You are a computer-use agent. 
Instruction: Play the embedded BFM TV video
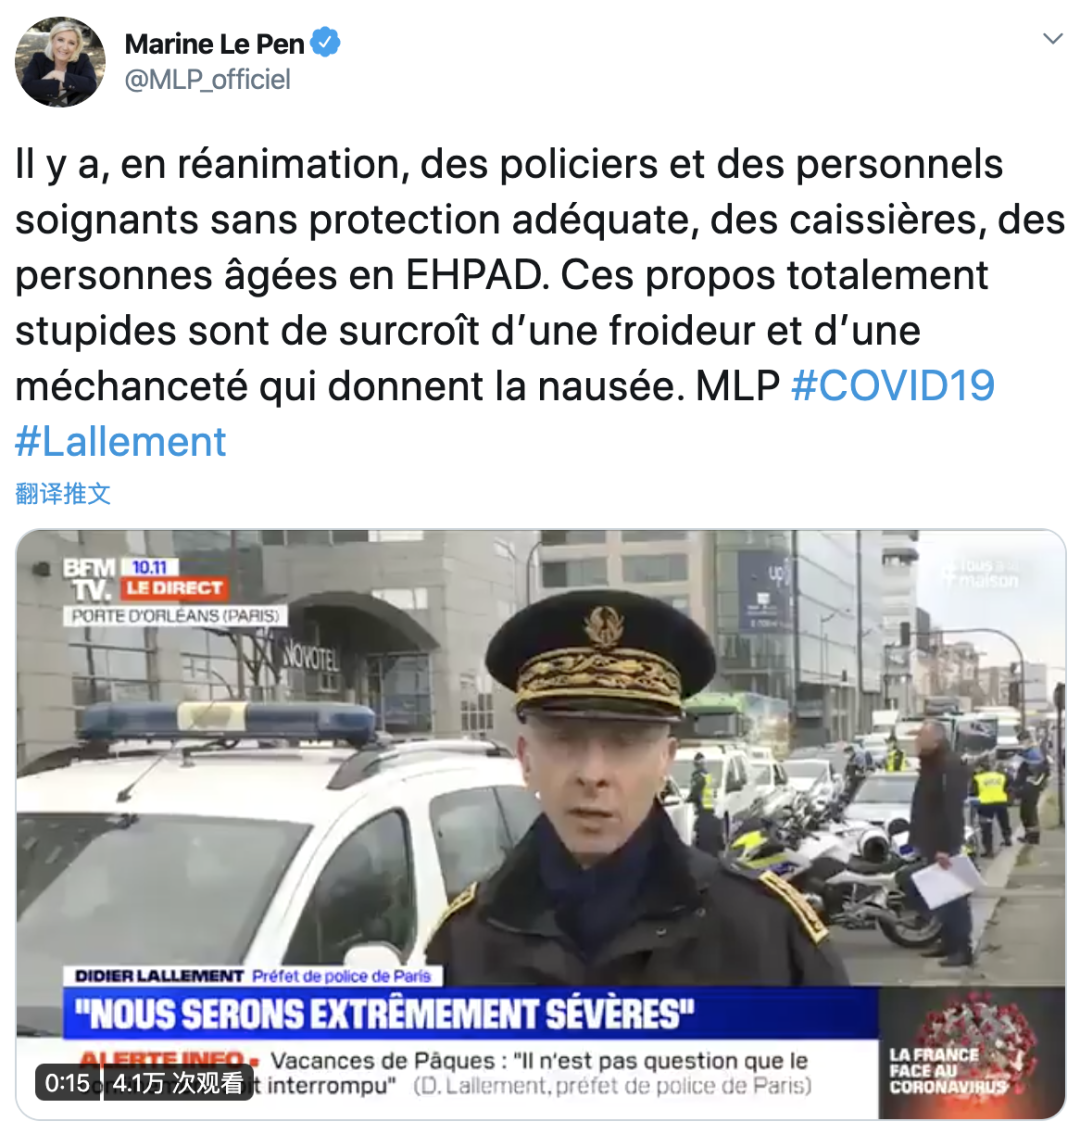click(540, 824)
